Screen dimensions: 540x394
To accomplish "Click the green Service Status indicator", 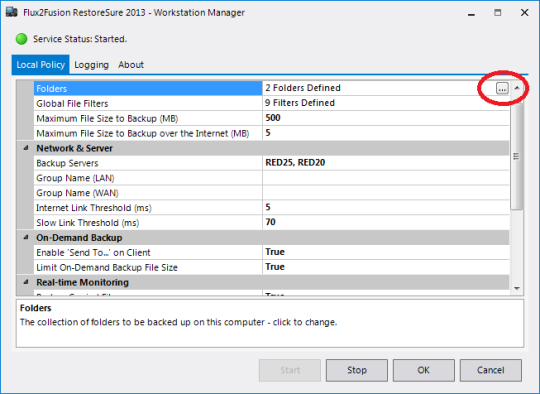I will point(22,39).
